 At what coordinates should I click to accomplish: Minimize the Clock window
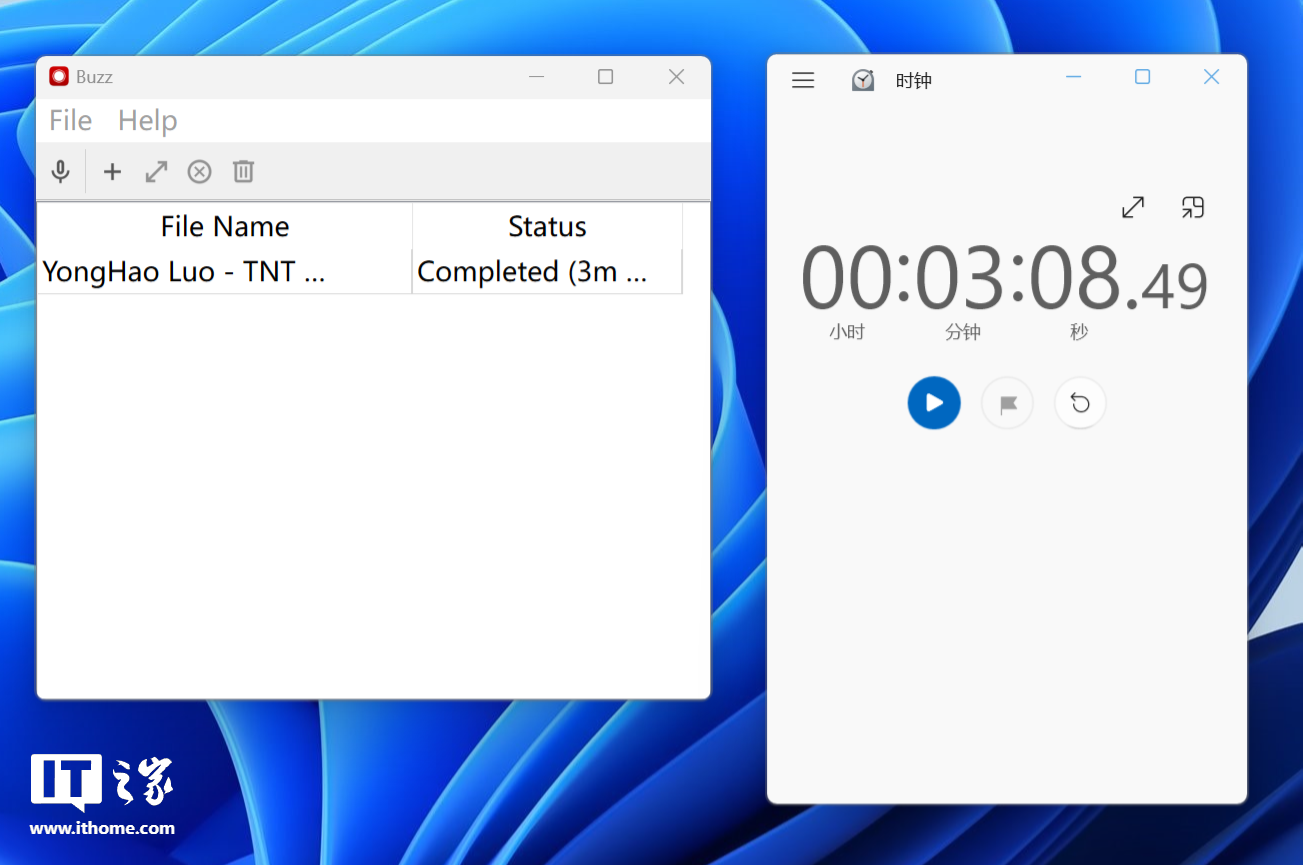[x=1074, y=77]
